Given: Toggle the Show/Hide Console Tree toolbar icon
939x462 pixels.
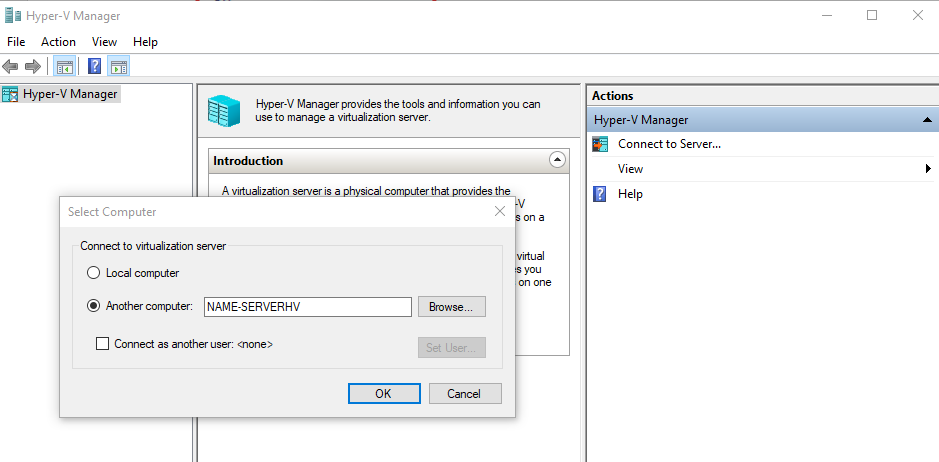Looking at the screenshot, I should pos(64,67).
